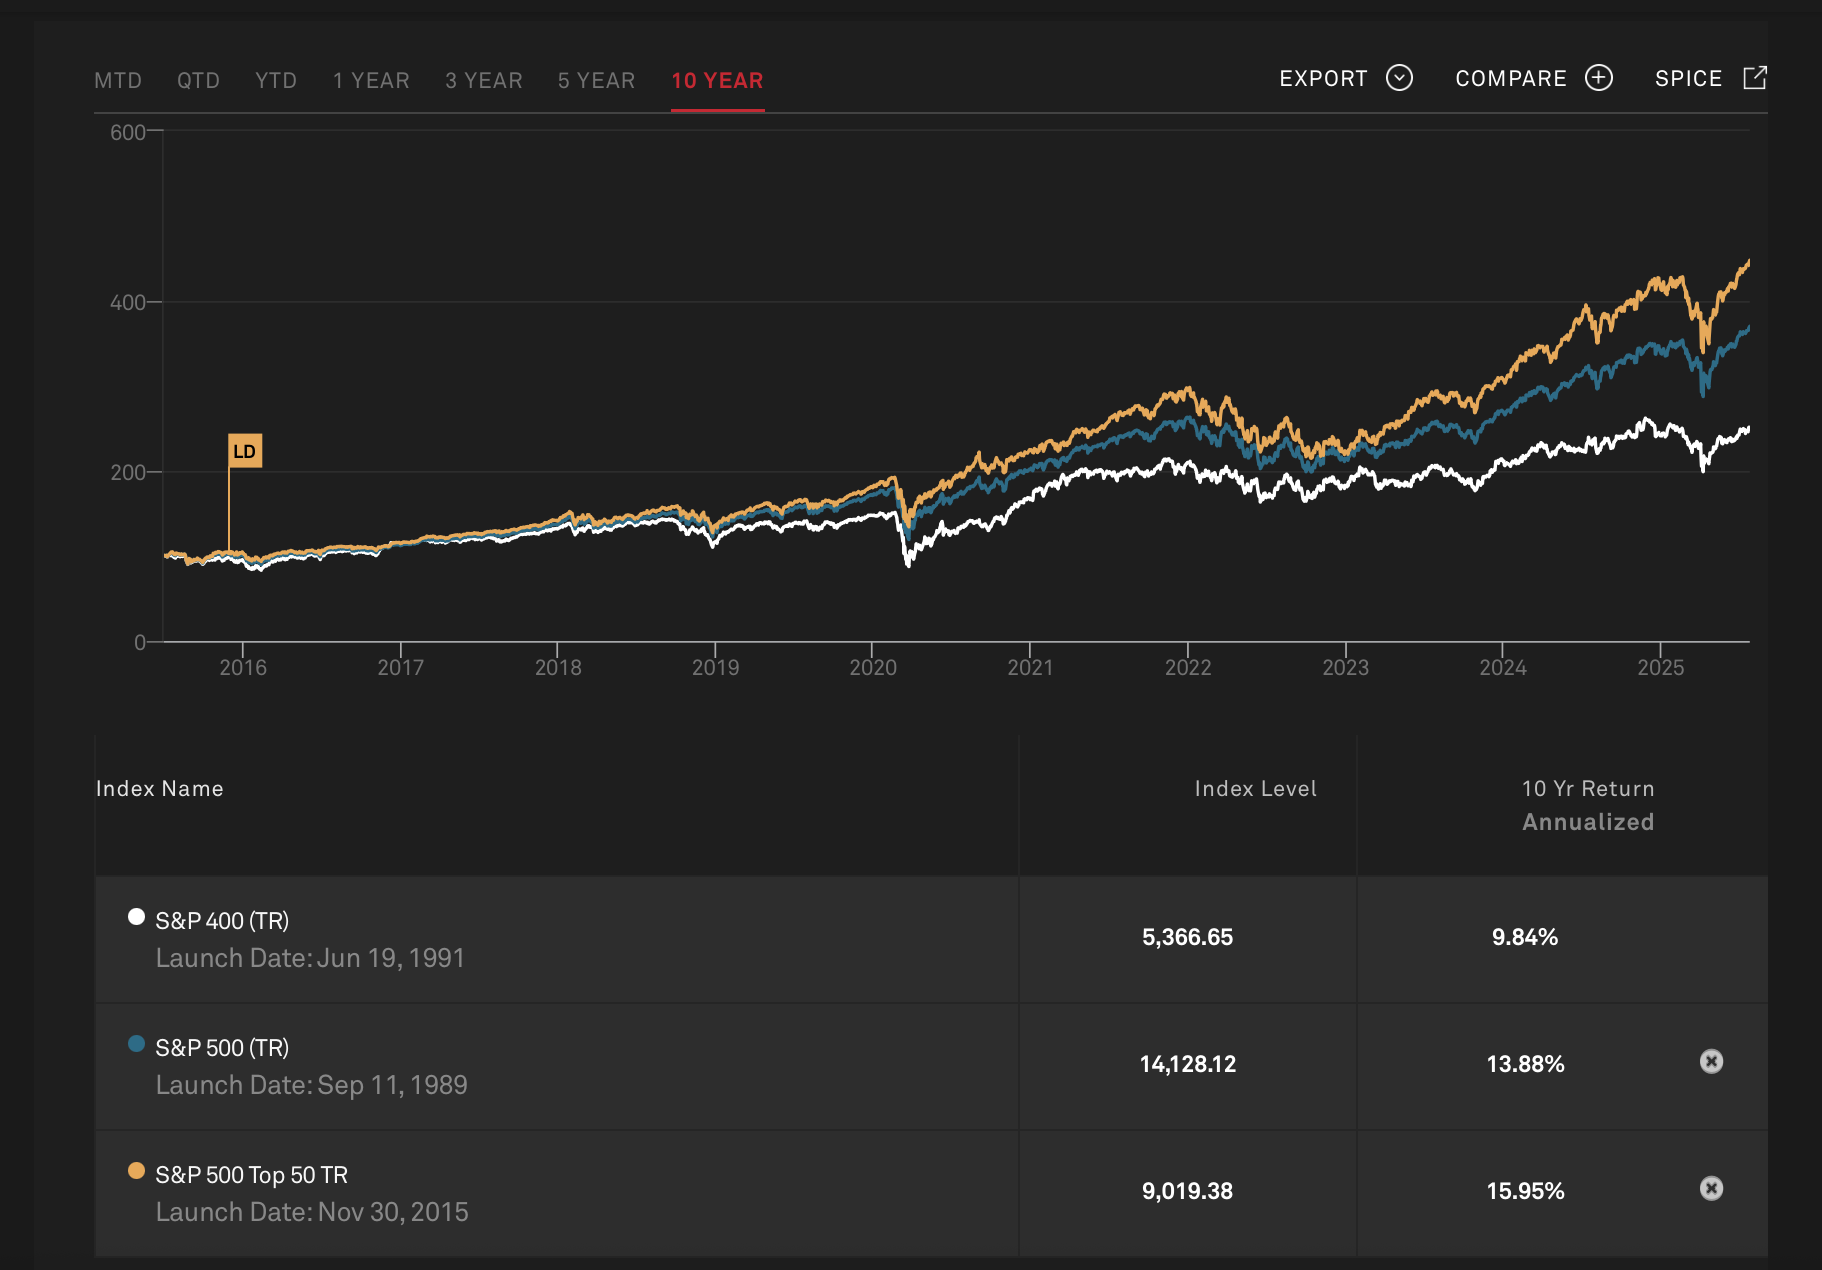Click index level value 9,019.38
The image size is (1822, 1270).
pyautogui.click(x=1187, y=1192)
